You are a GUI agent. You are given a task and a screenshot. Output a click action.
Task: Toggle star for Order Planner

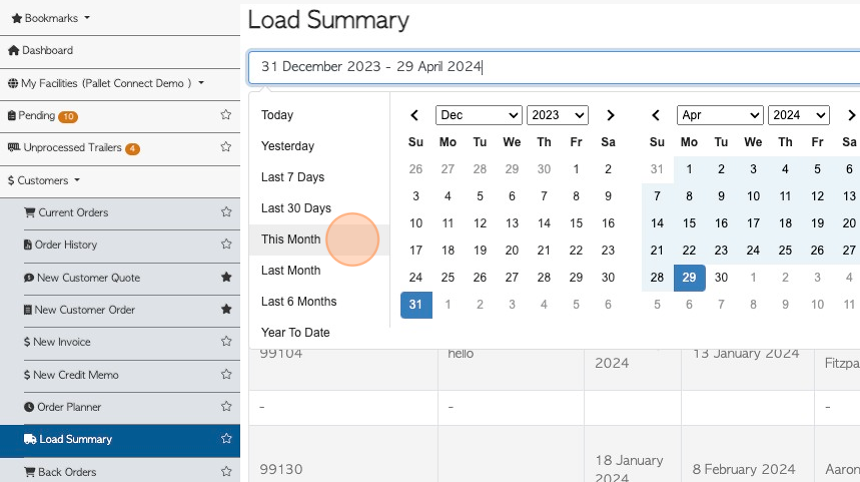point(226,406)
